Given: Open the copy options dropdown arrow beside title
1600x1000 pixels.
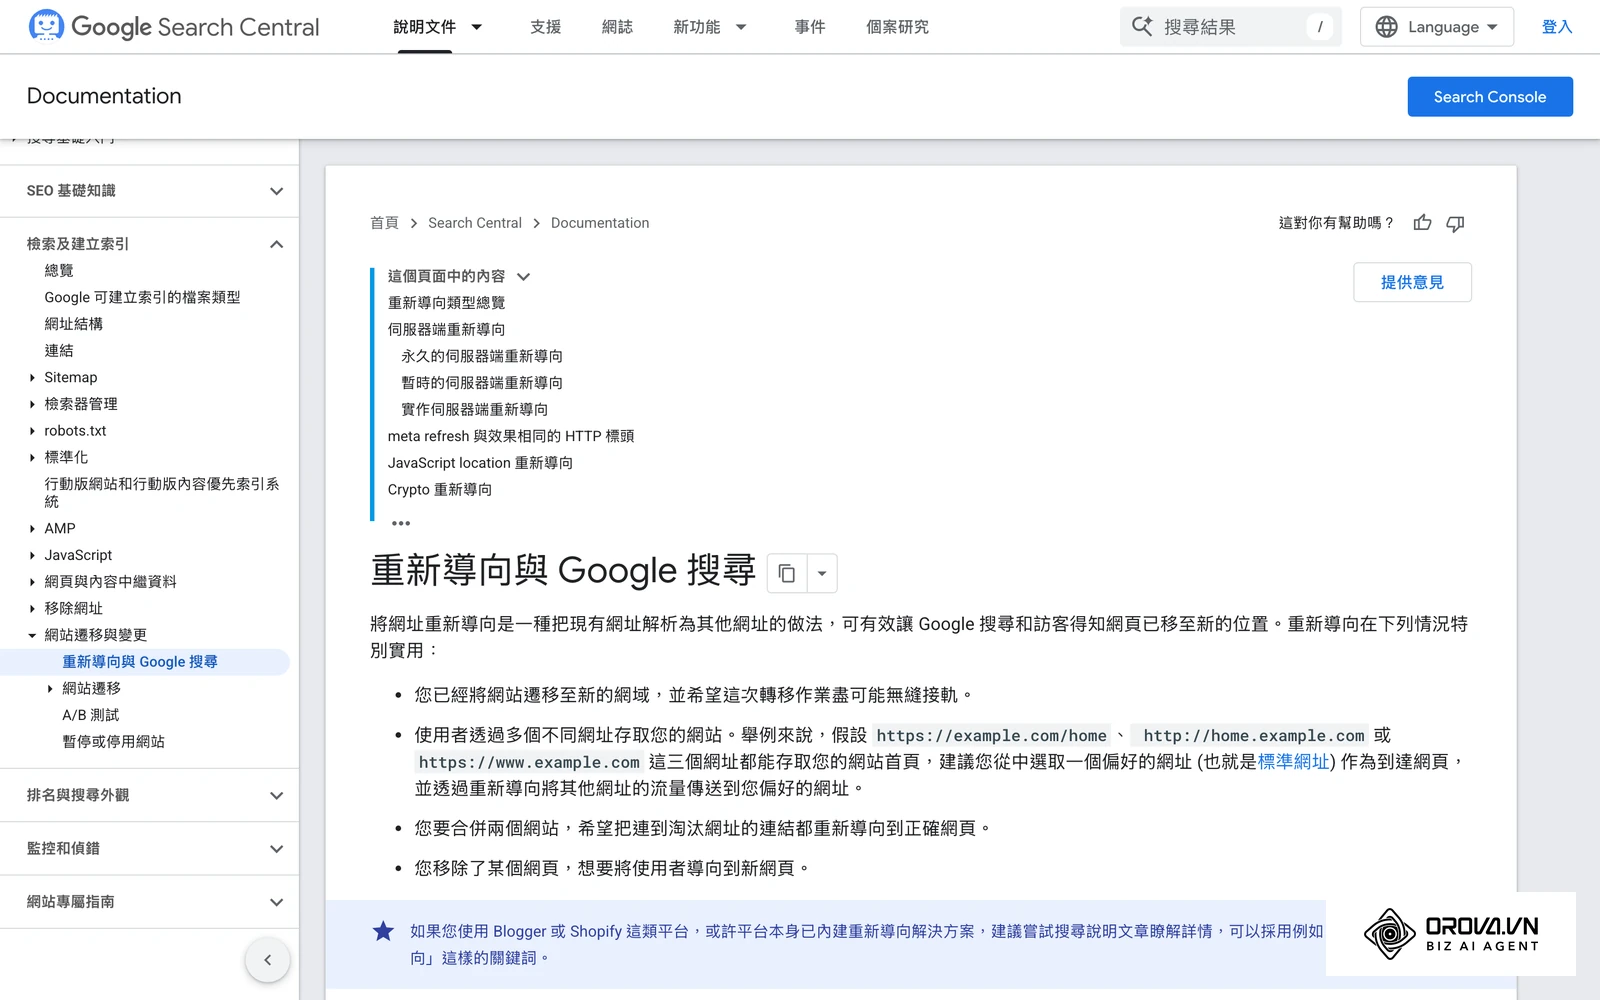Looking at the screenshot, I should pyautogui.click(x=822, y=573).
